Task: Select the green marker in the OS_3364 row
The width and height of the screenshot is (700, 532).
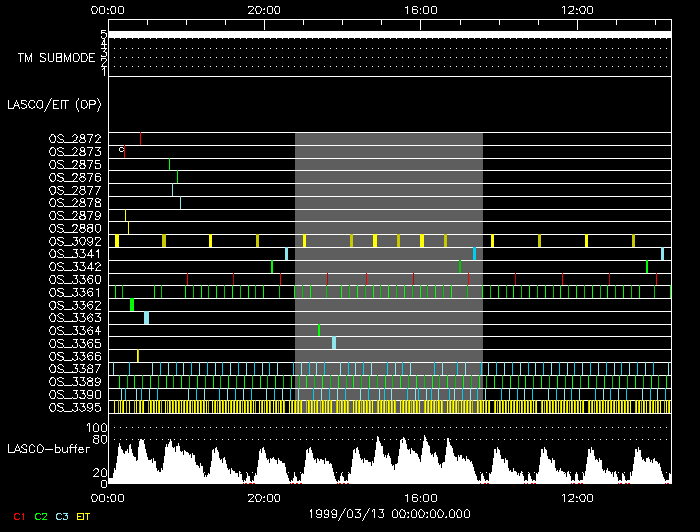Action: tap(319, 331)
